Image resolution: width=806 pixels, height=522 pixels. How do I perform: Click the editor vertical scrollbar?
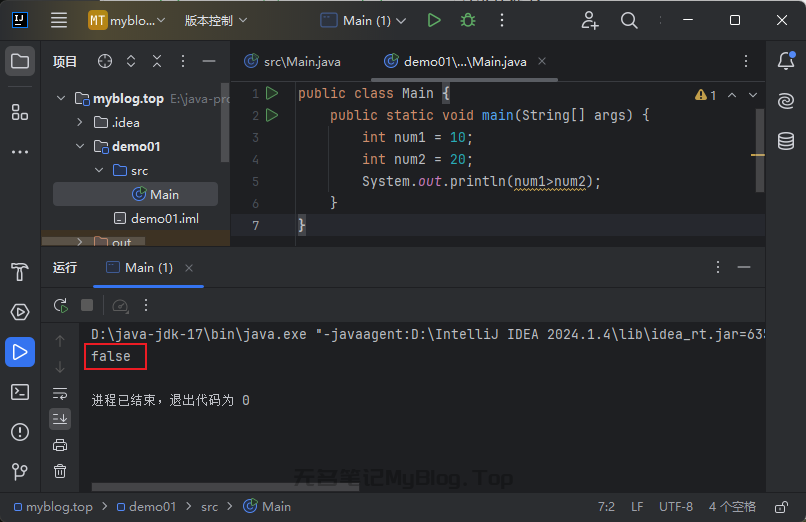pyautogui.click(x=759, y=151)
